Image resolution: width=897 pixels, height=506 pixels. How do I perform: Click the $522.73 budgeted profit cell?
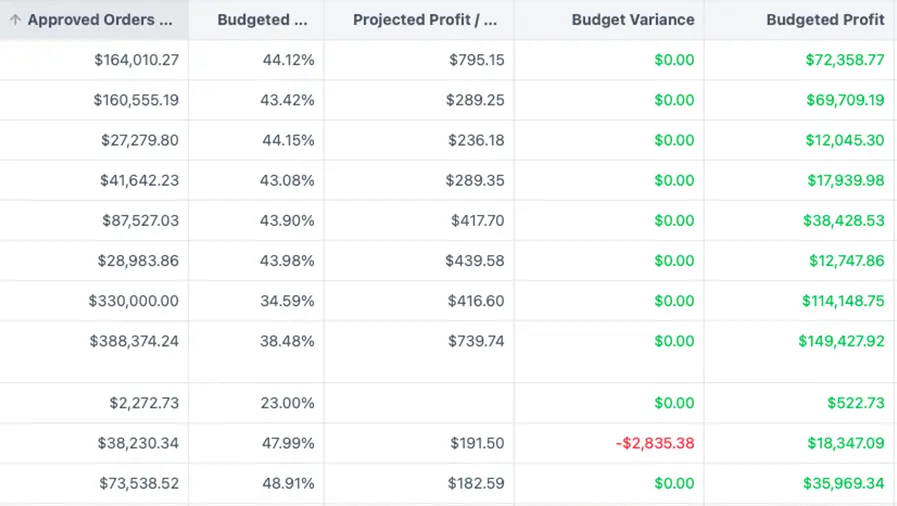[x=855, y=403]
